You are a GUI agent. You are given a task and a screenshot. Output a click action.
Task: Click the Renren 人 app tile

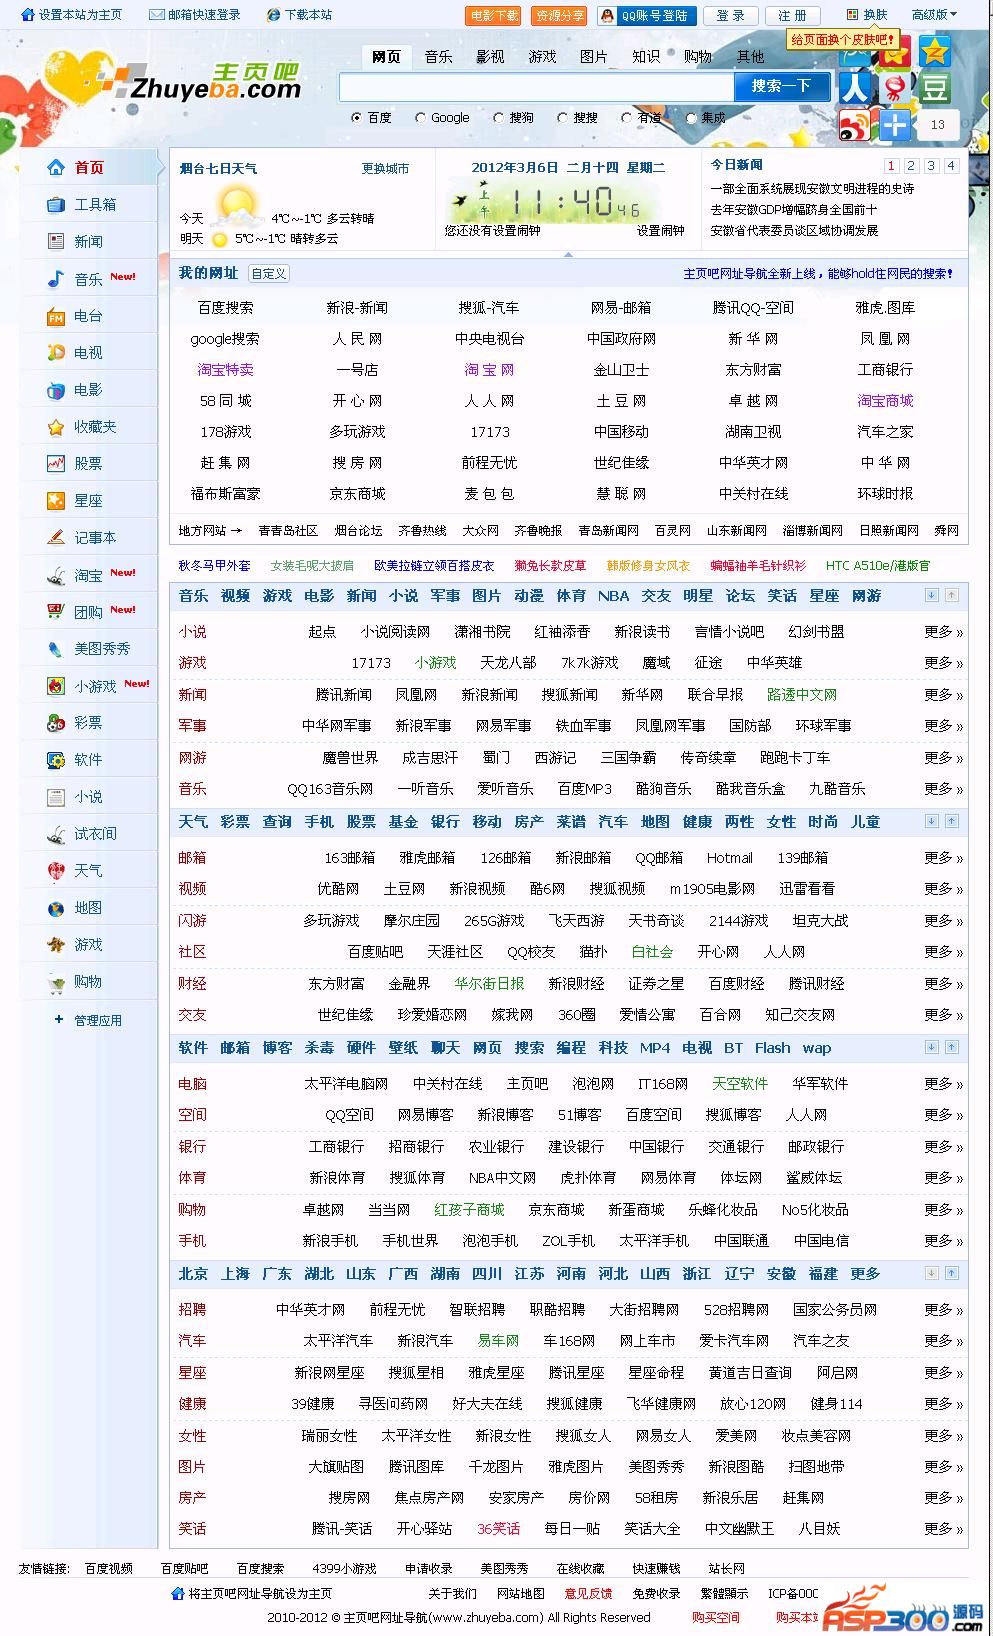855,87
